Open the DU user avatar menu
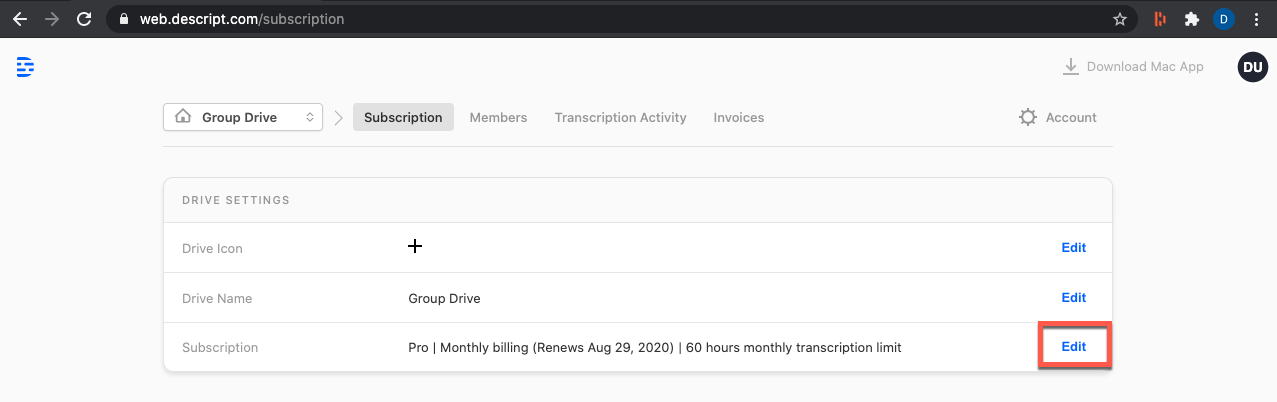 pyautogui.click(x=1252, y=67)
